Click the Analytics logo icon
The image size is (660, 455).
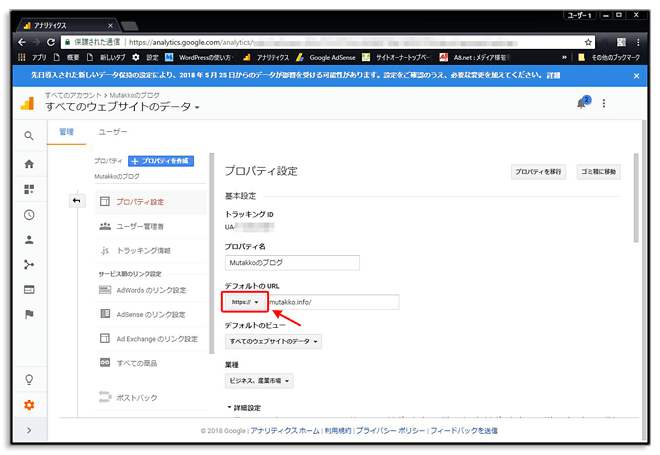point(27,103)
